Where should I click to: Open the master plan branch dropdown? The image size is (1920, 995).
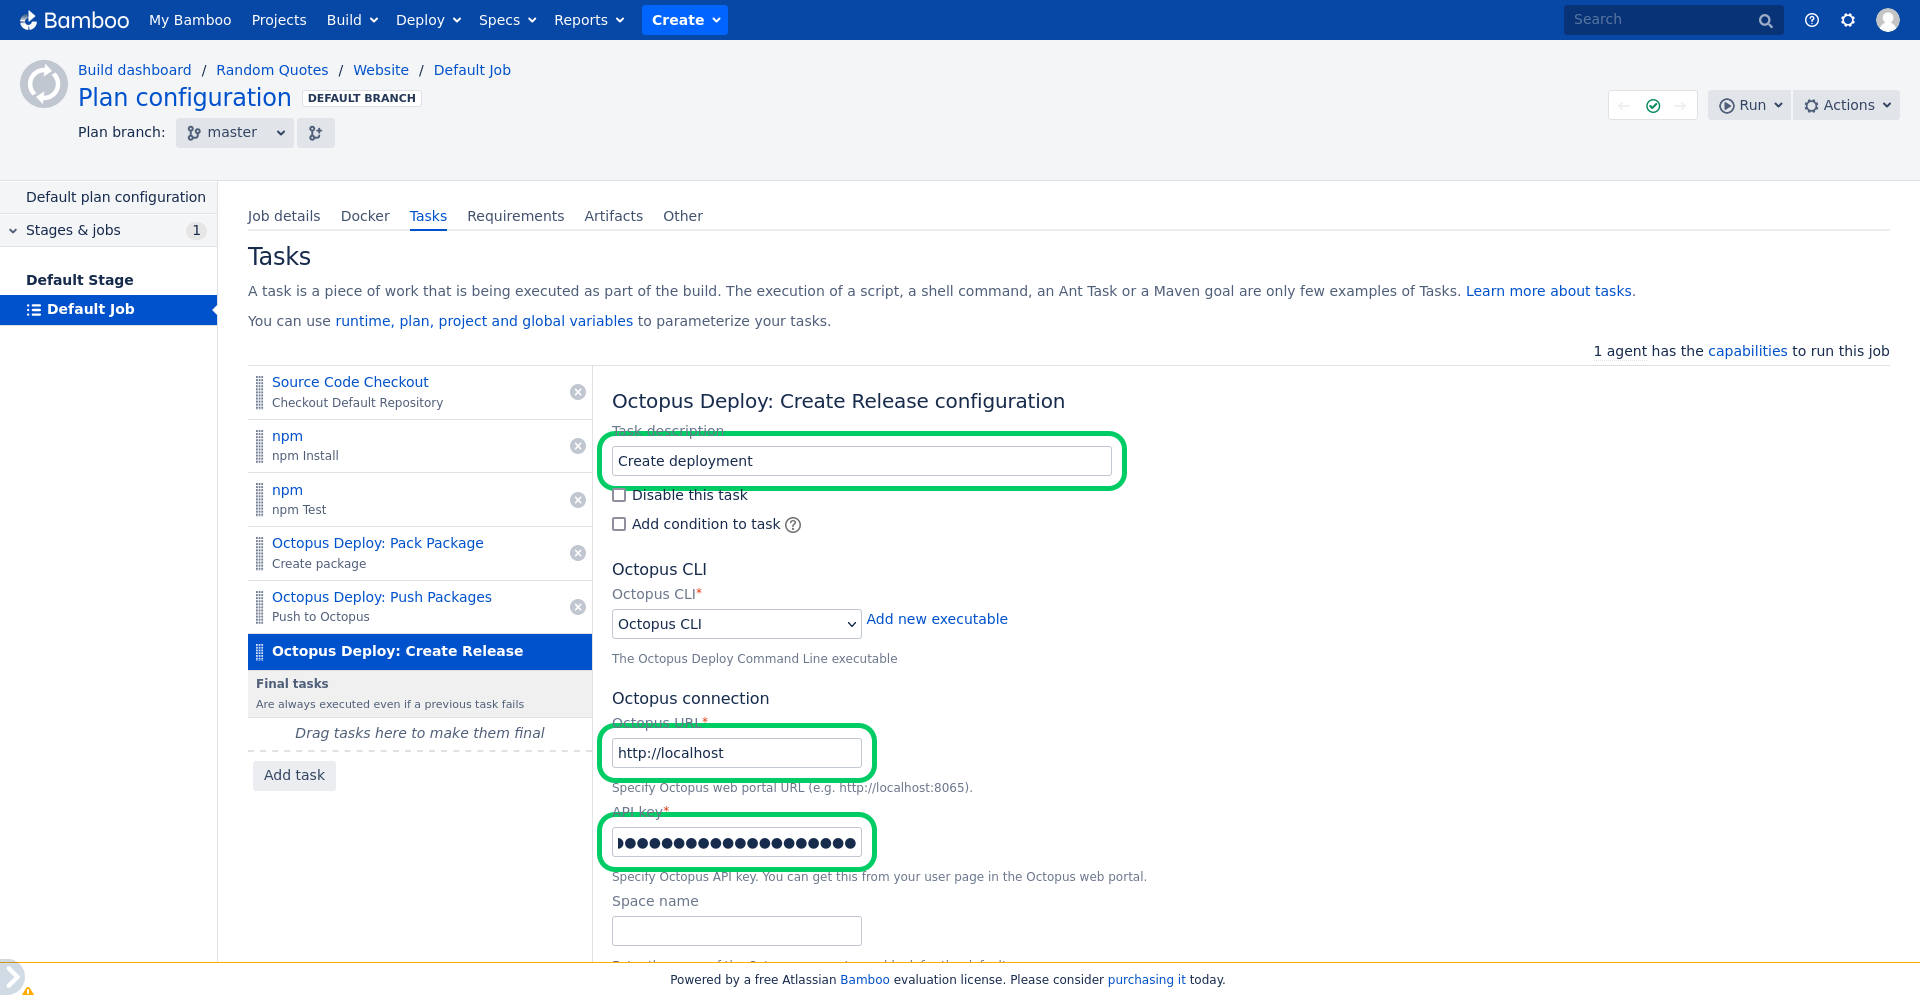pos(235,133)
